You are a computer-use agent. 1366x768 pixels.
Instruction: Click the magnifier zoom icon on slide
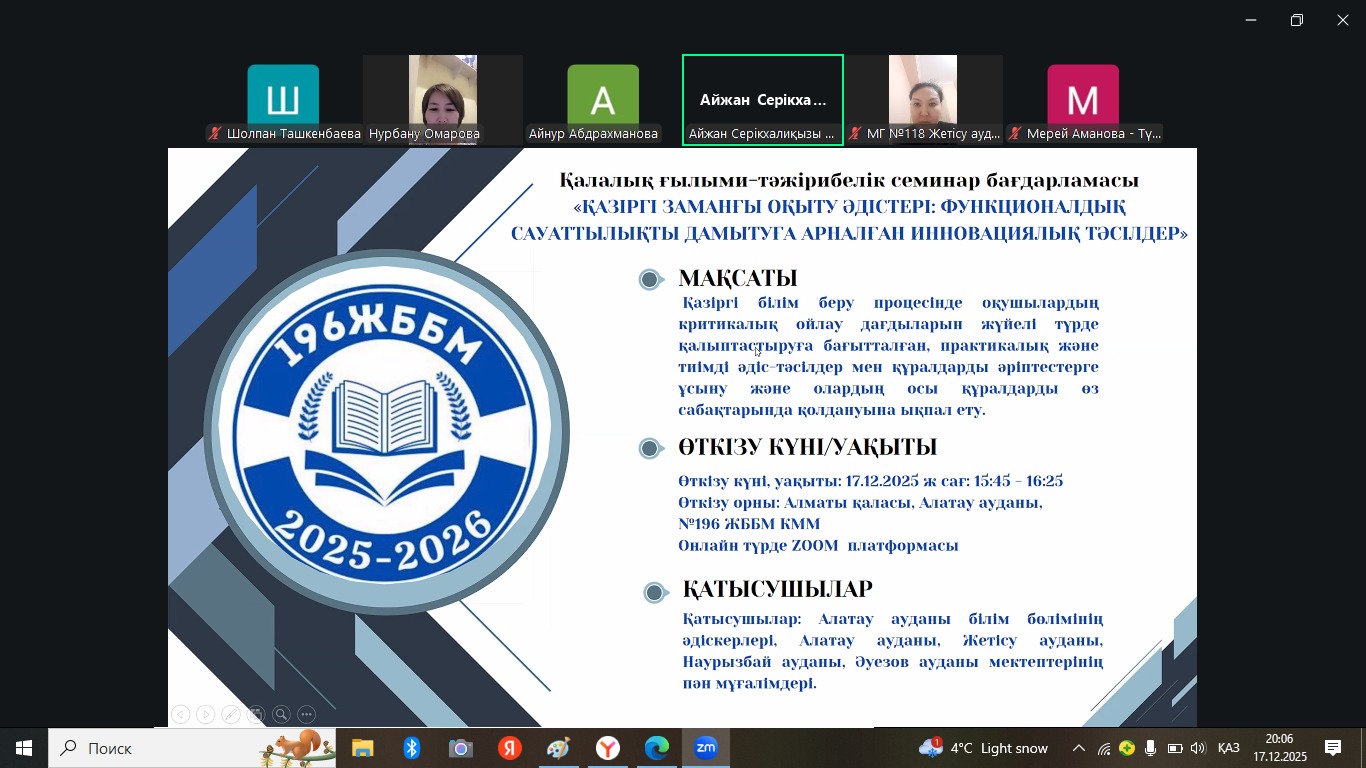282,714
